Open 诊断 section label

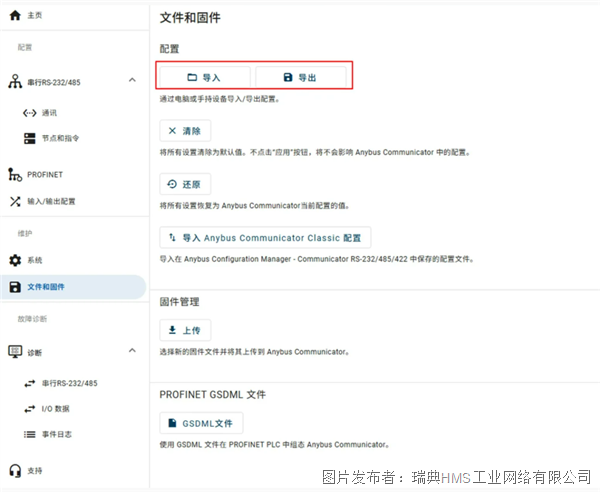34,353
